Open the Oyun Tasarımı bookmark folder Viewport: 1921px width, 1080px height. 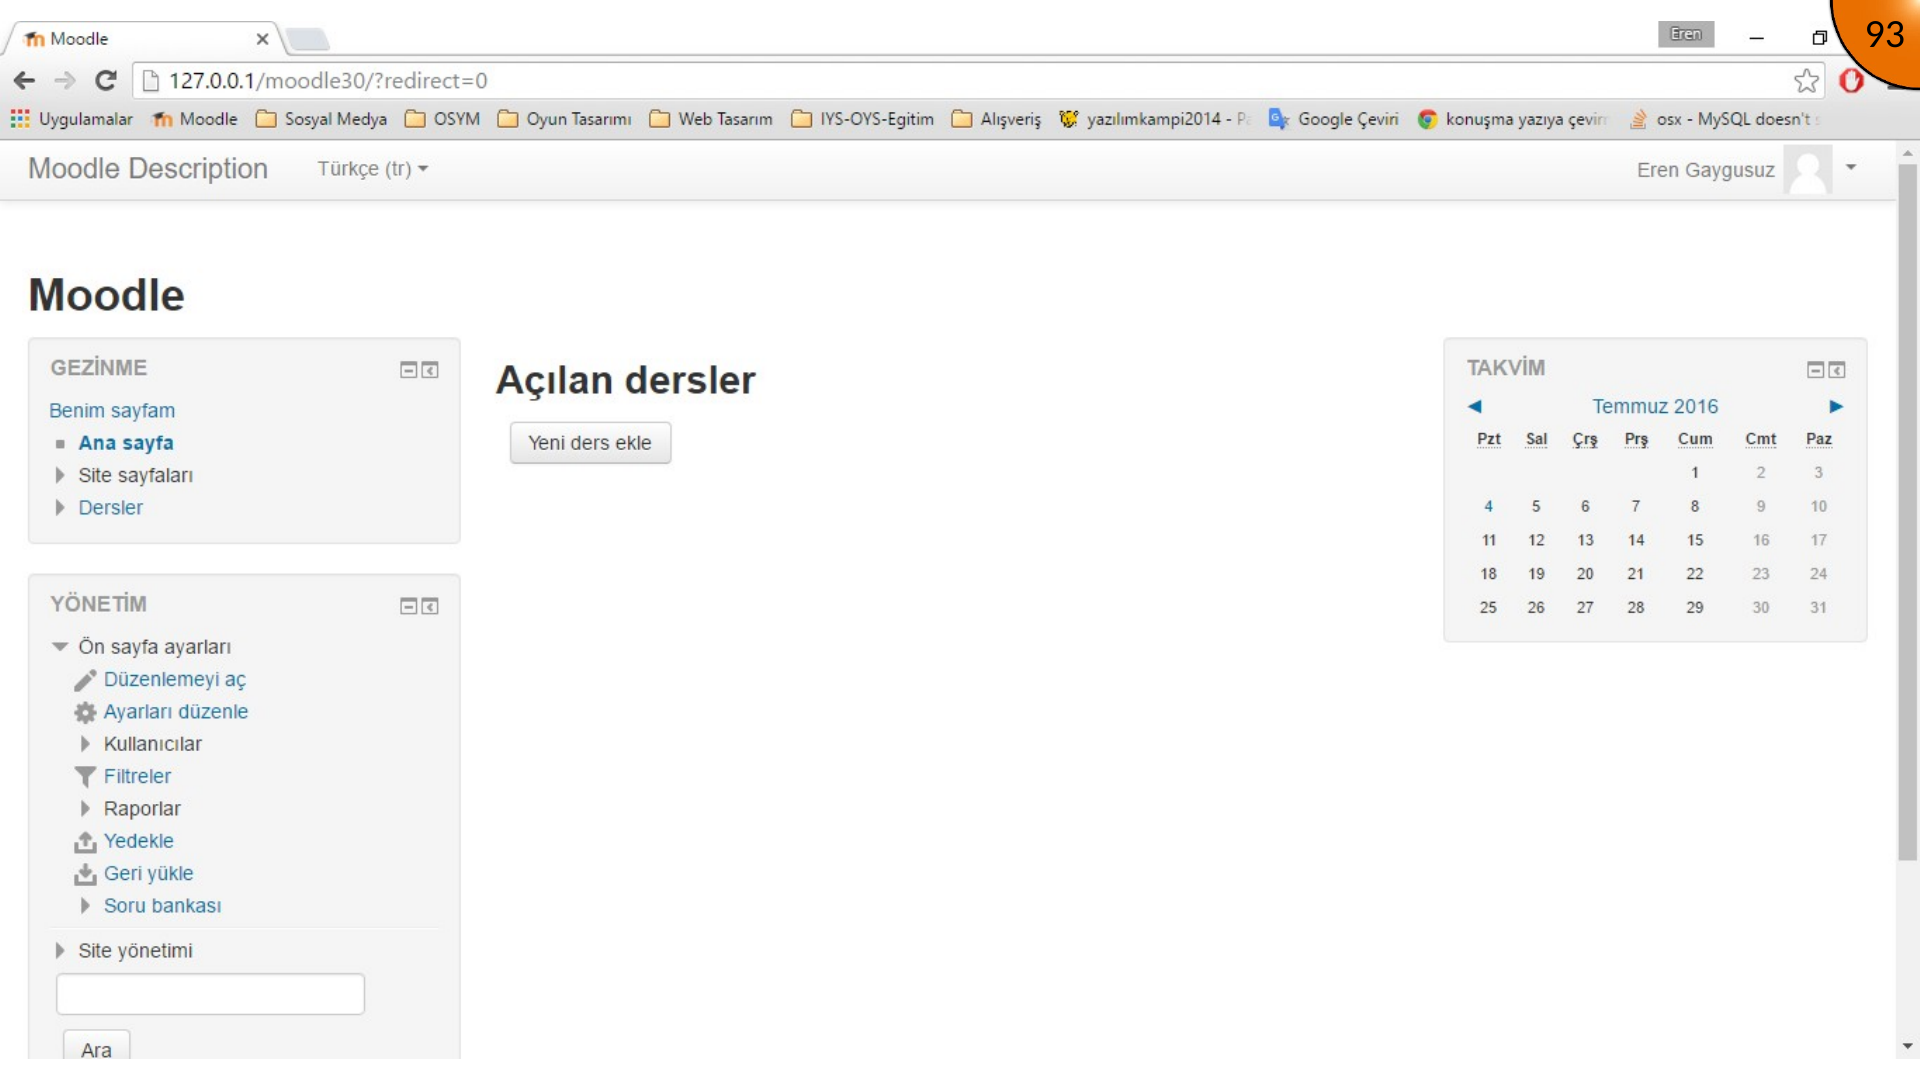point(565,119)
